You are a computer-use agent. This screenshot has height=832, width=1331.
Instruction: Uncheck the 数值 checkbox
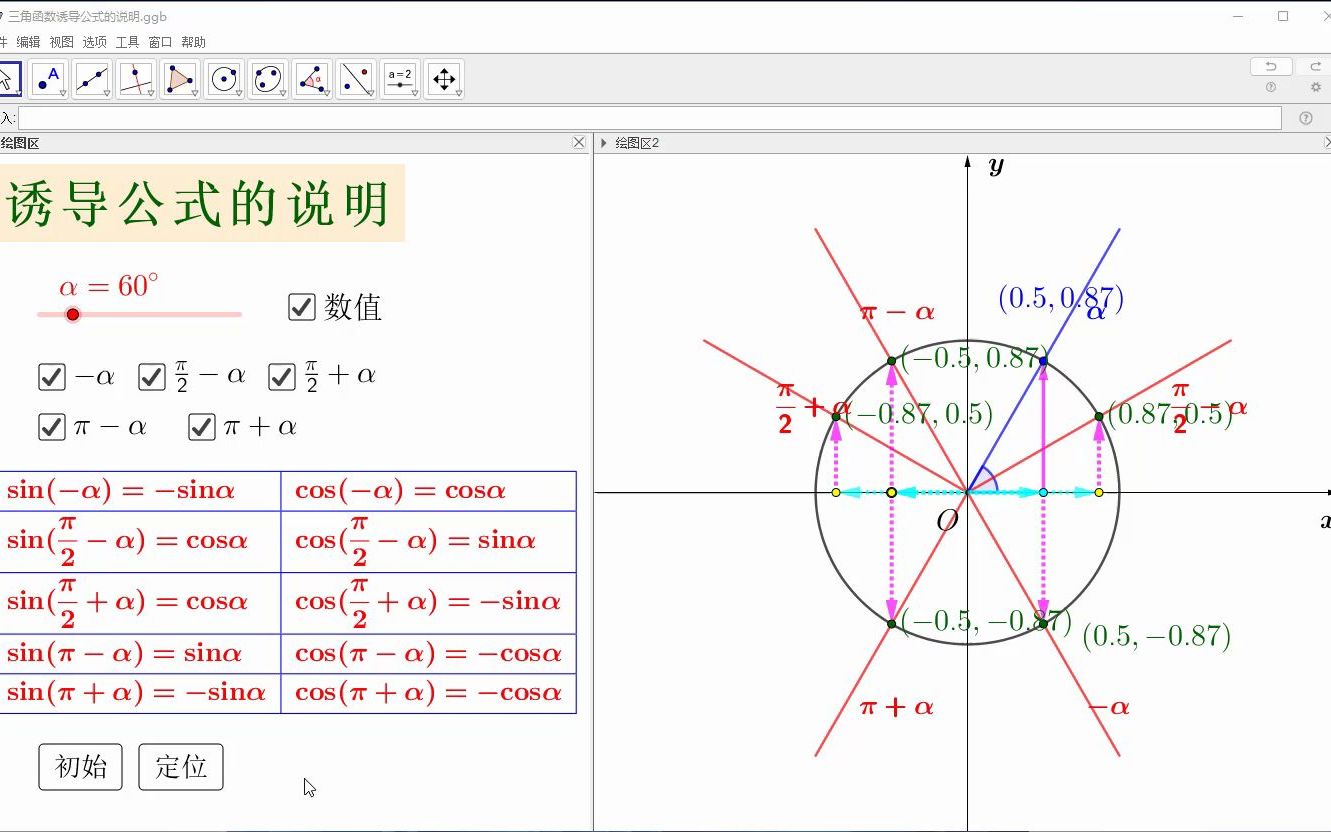302,307
